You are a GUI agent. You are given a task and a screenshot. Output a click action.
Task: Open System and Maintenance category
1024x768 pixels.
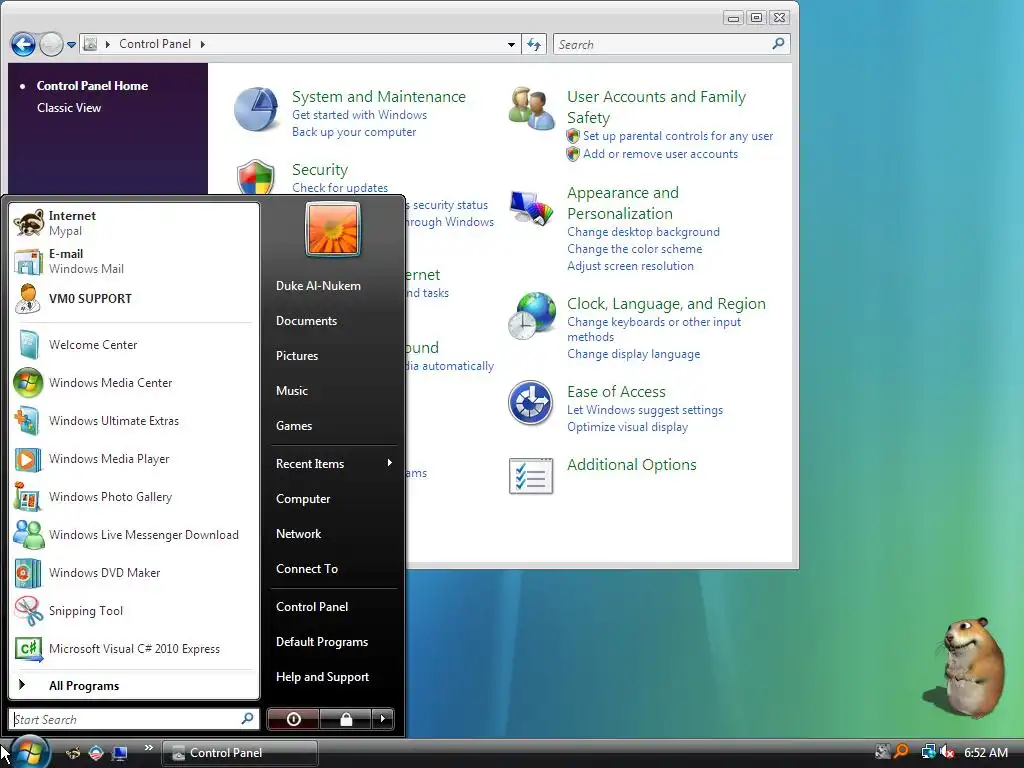point(379,97)
